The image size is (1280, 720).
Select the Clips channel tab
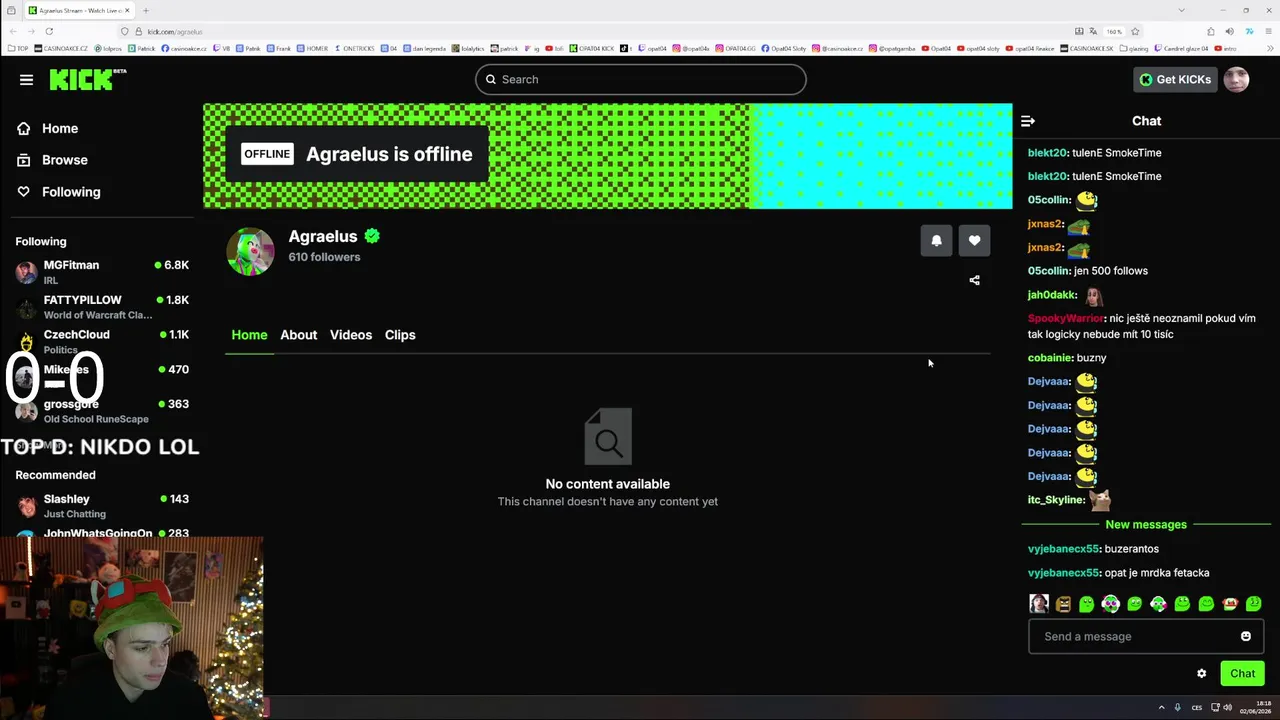[400, 335]
